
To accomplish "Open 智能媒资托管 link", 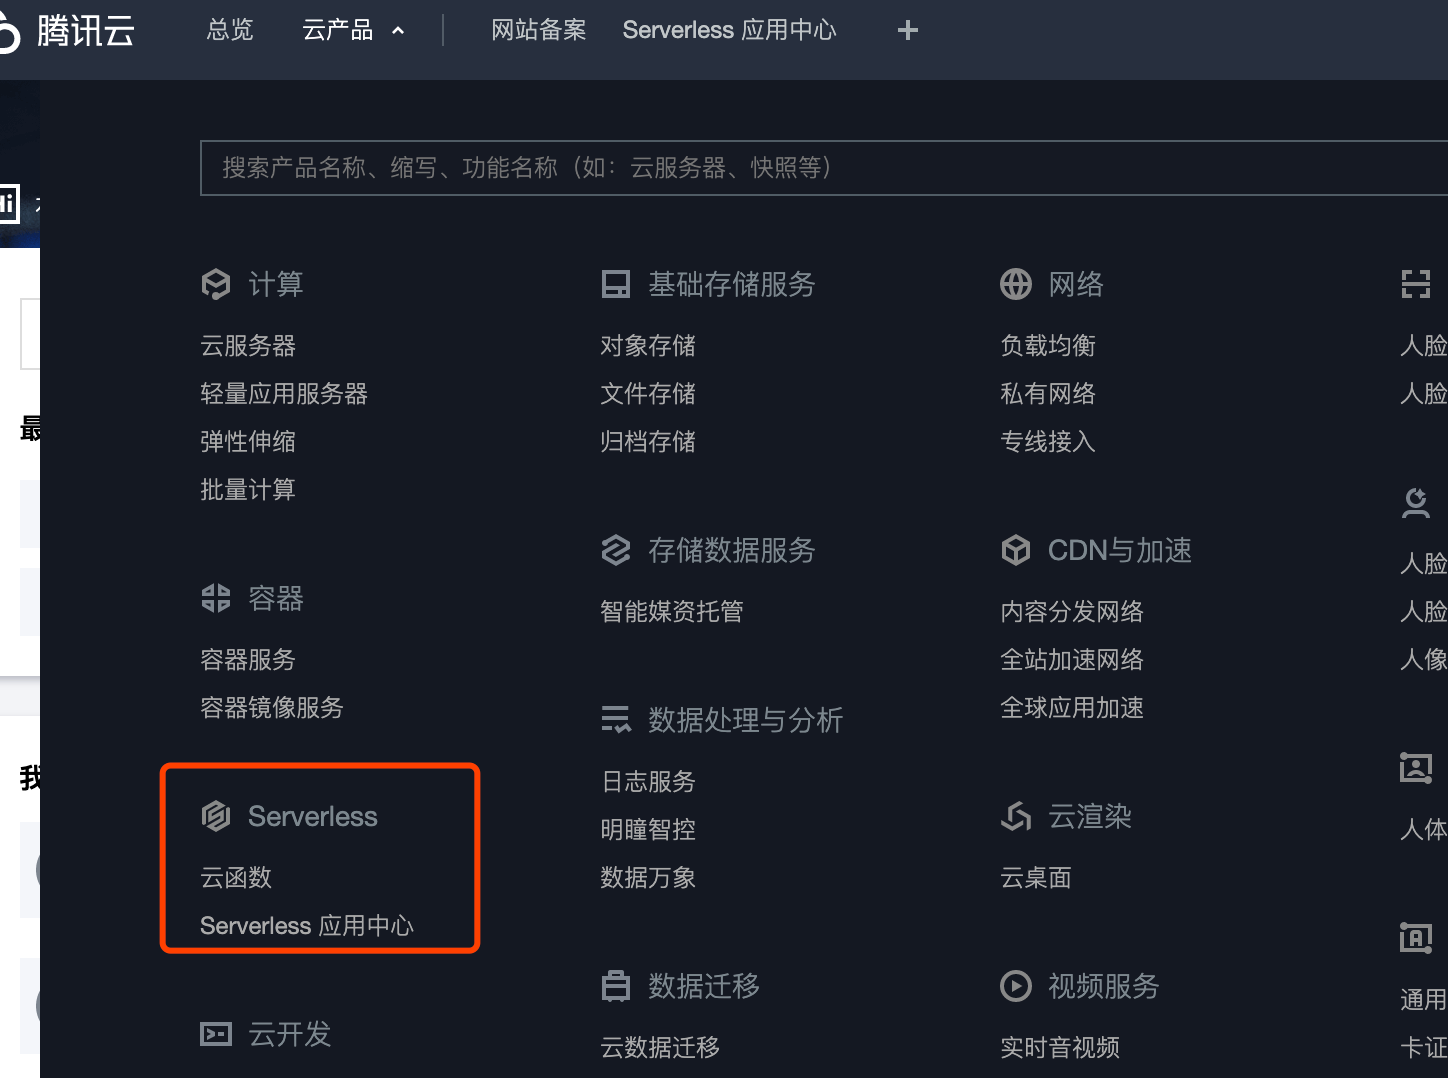I will (x=672, y=612).
